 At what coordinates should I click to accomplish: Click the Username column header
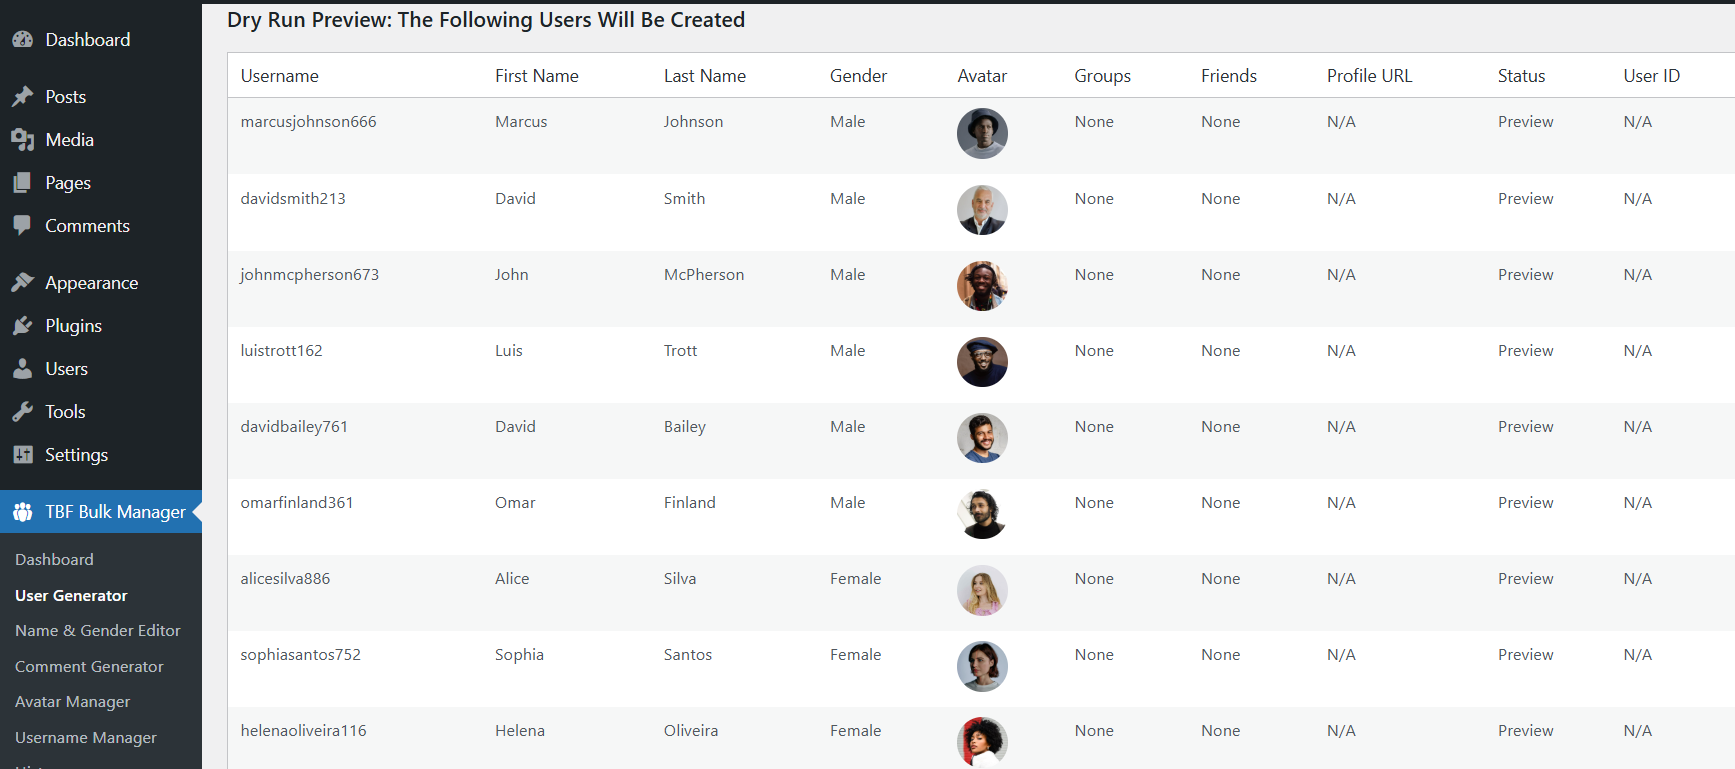tap(280, 76)
